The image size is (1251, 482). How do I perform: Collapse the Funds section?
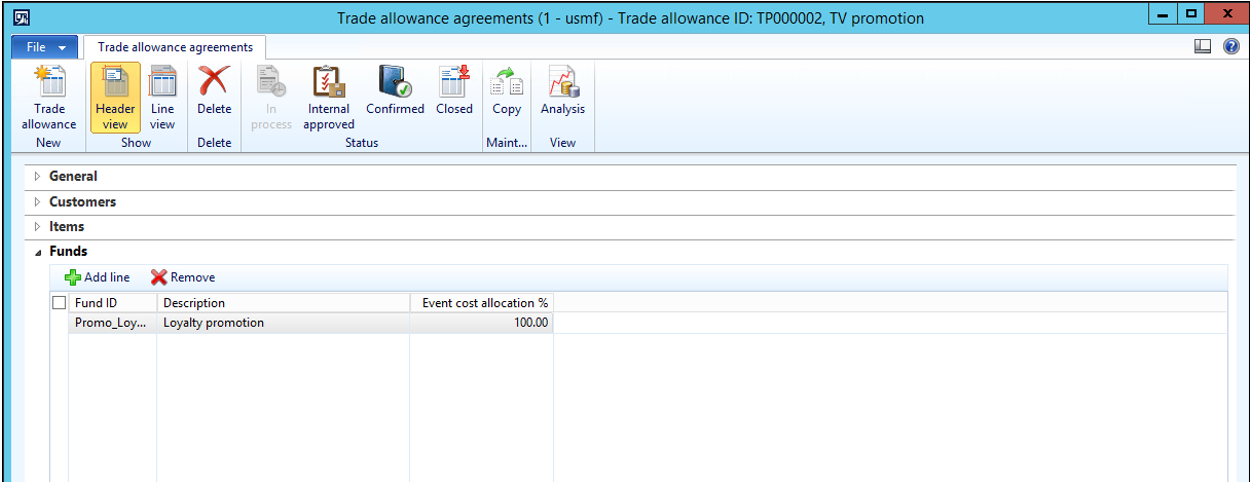(68, 252)
